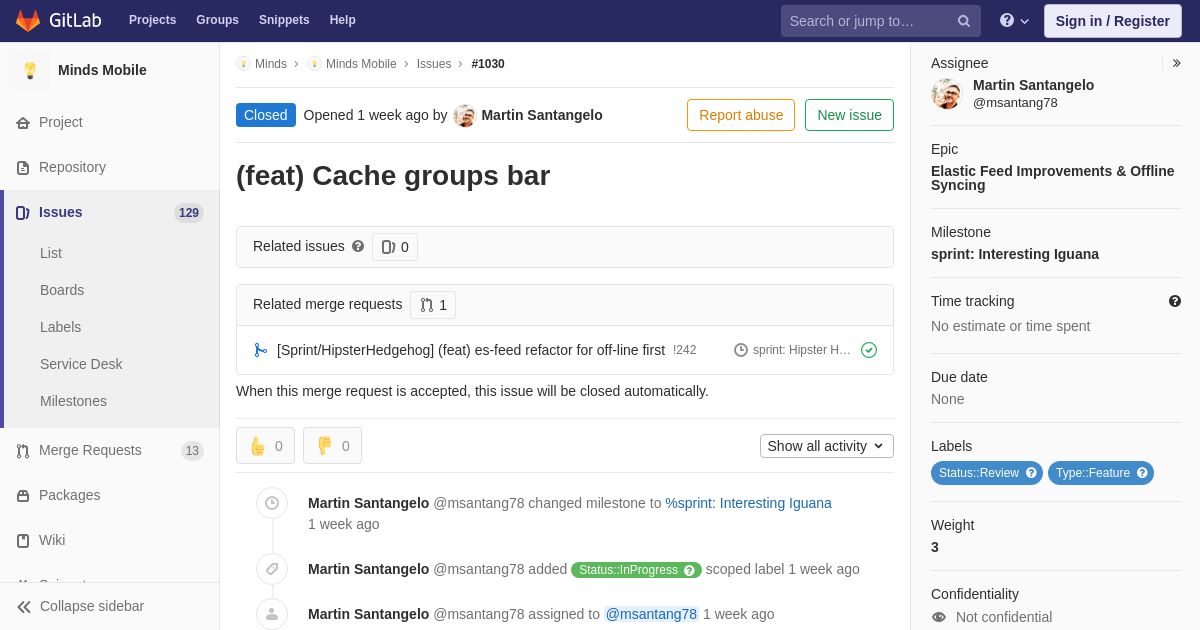Open the Groups menu in navbar

[x=217, y=20]
